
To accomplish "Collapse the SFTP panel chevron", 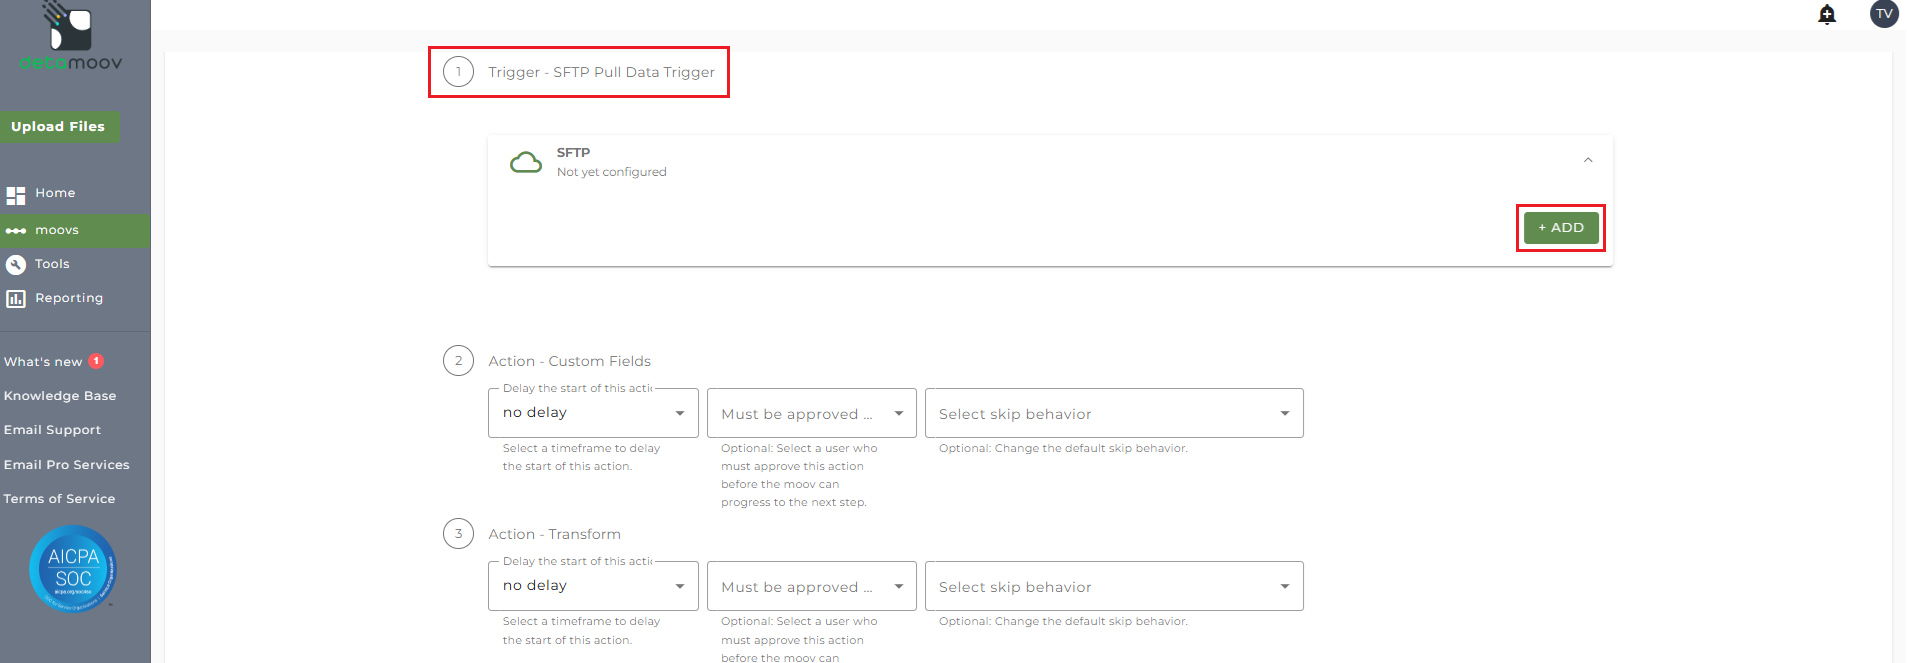I will 1588,160.
